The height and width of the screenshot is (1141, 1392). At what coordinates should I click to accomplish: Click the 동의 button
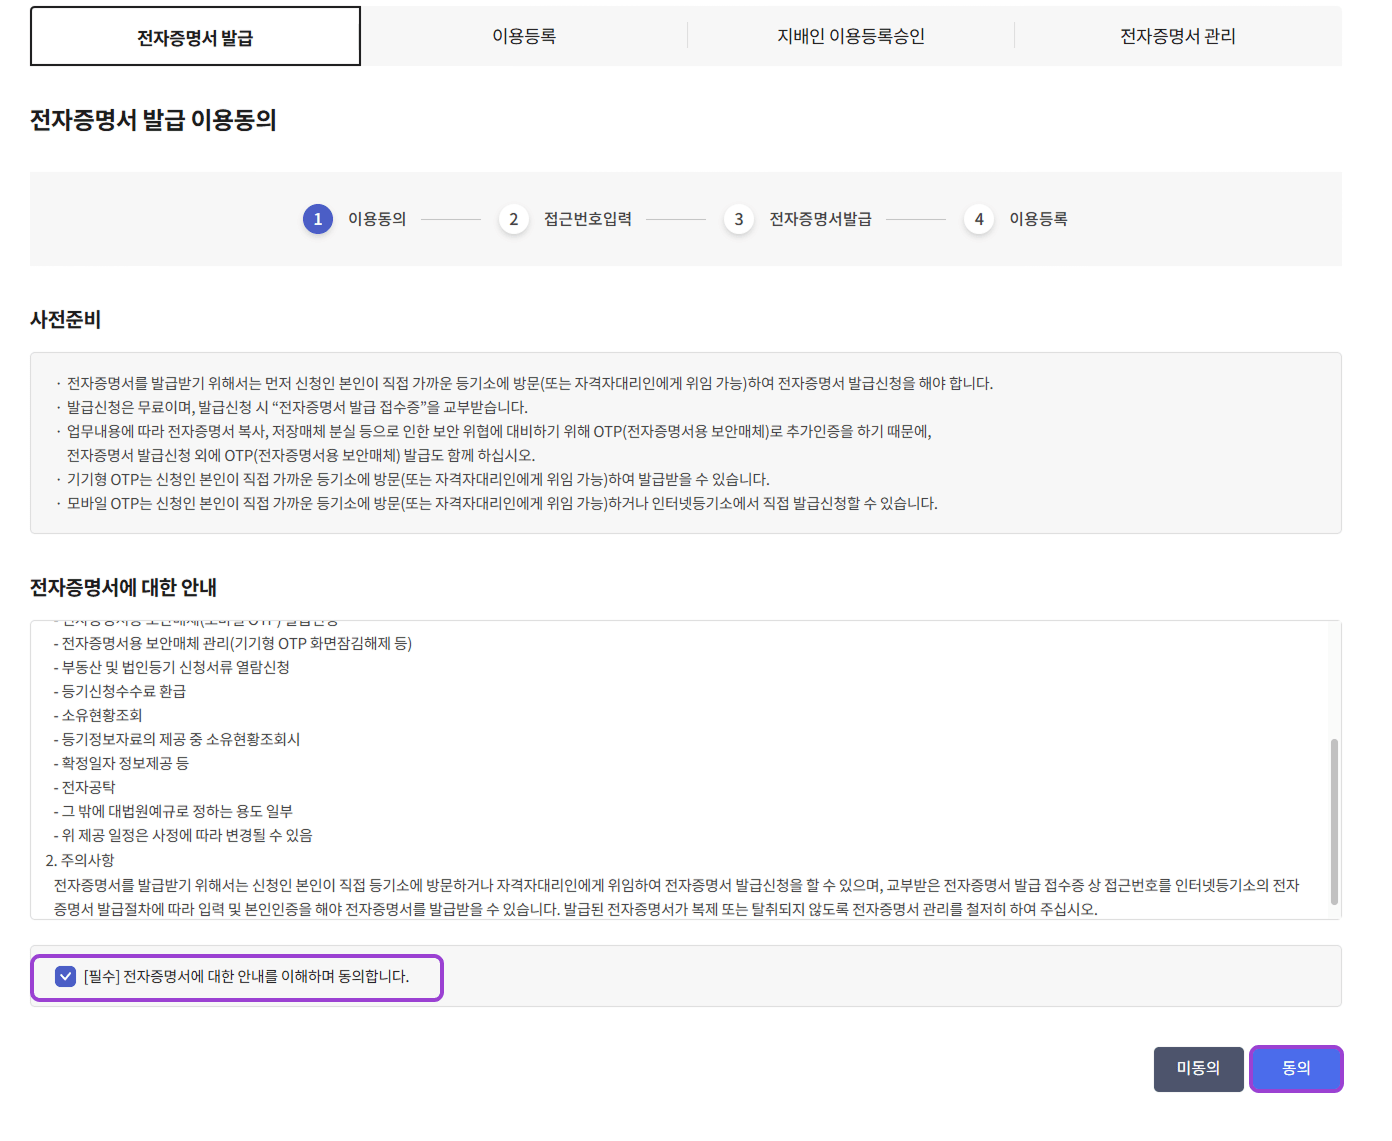coord(1296,1068)
